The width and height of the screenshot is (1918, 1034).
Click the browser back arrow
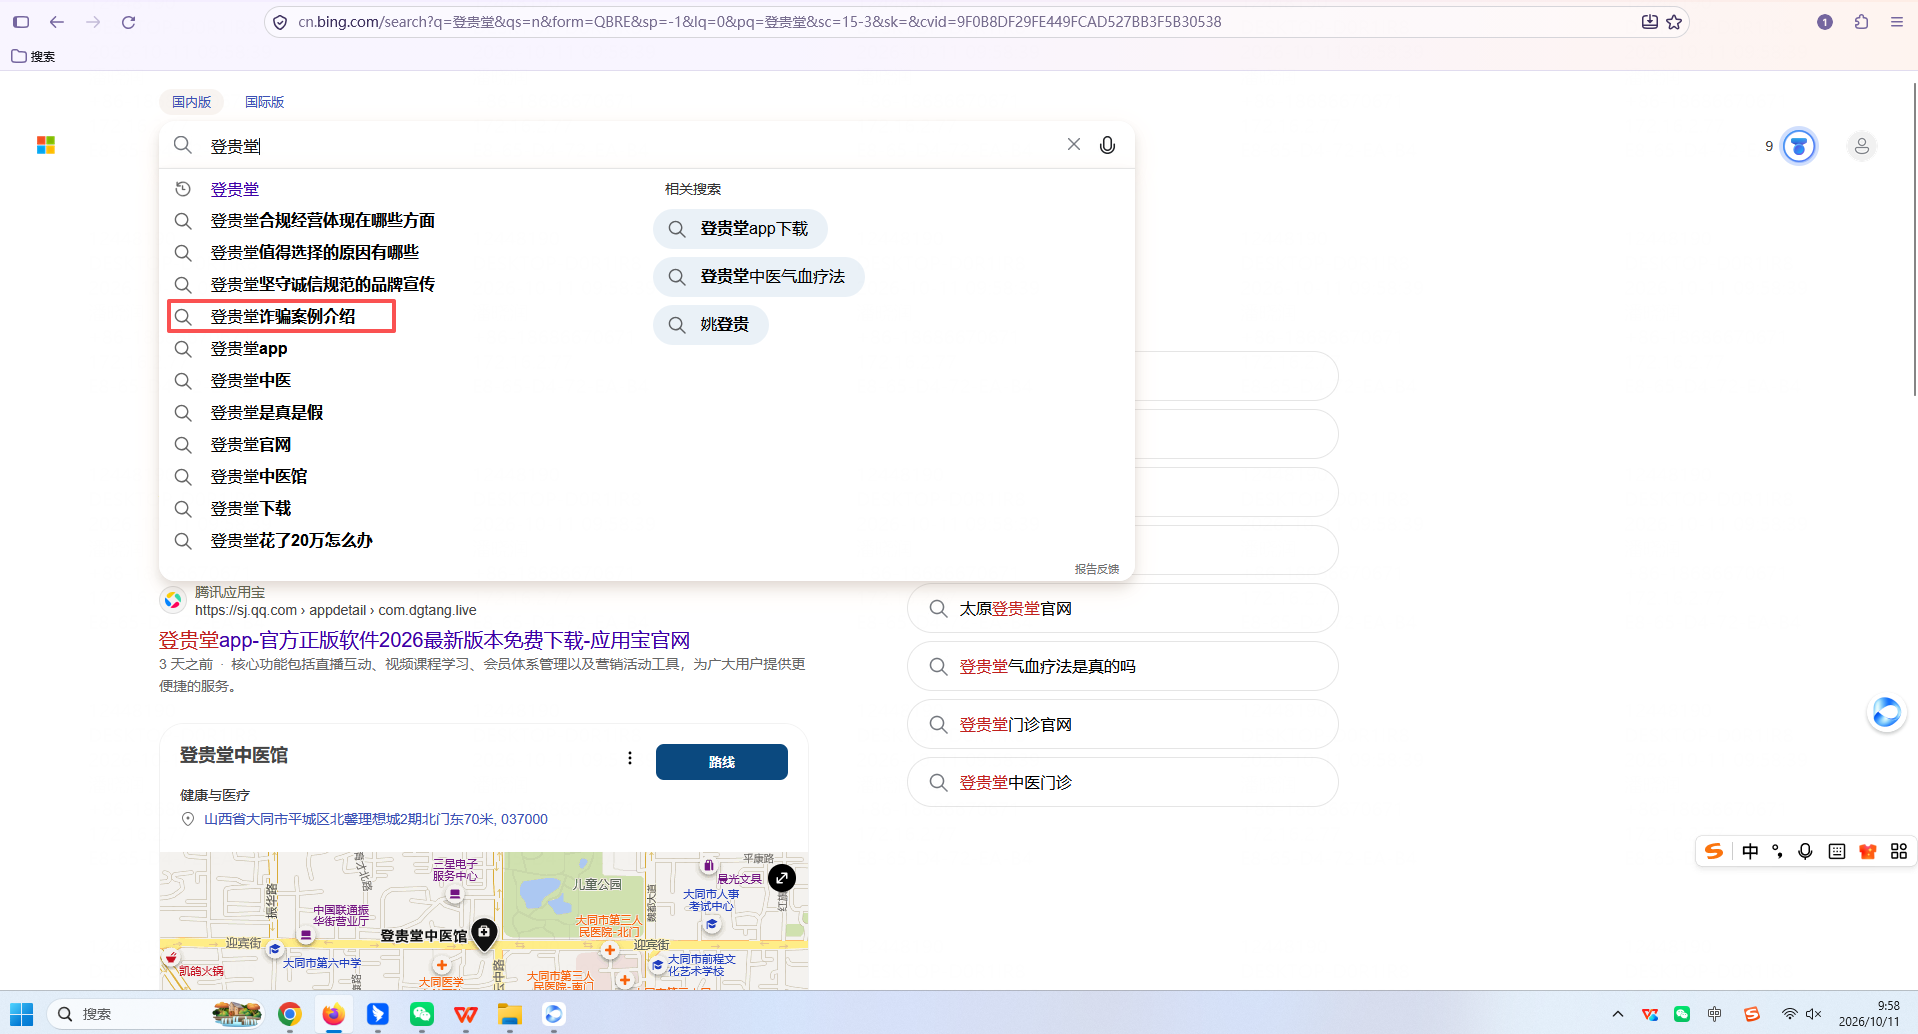(57, 22)
